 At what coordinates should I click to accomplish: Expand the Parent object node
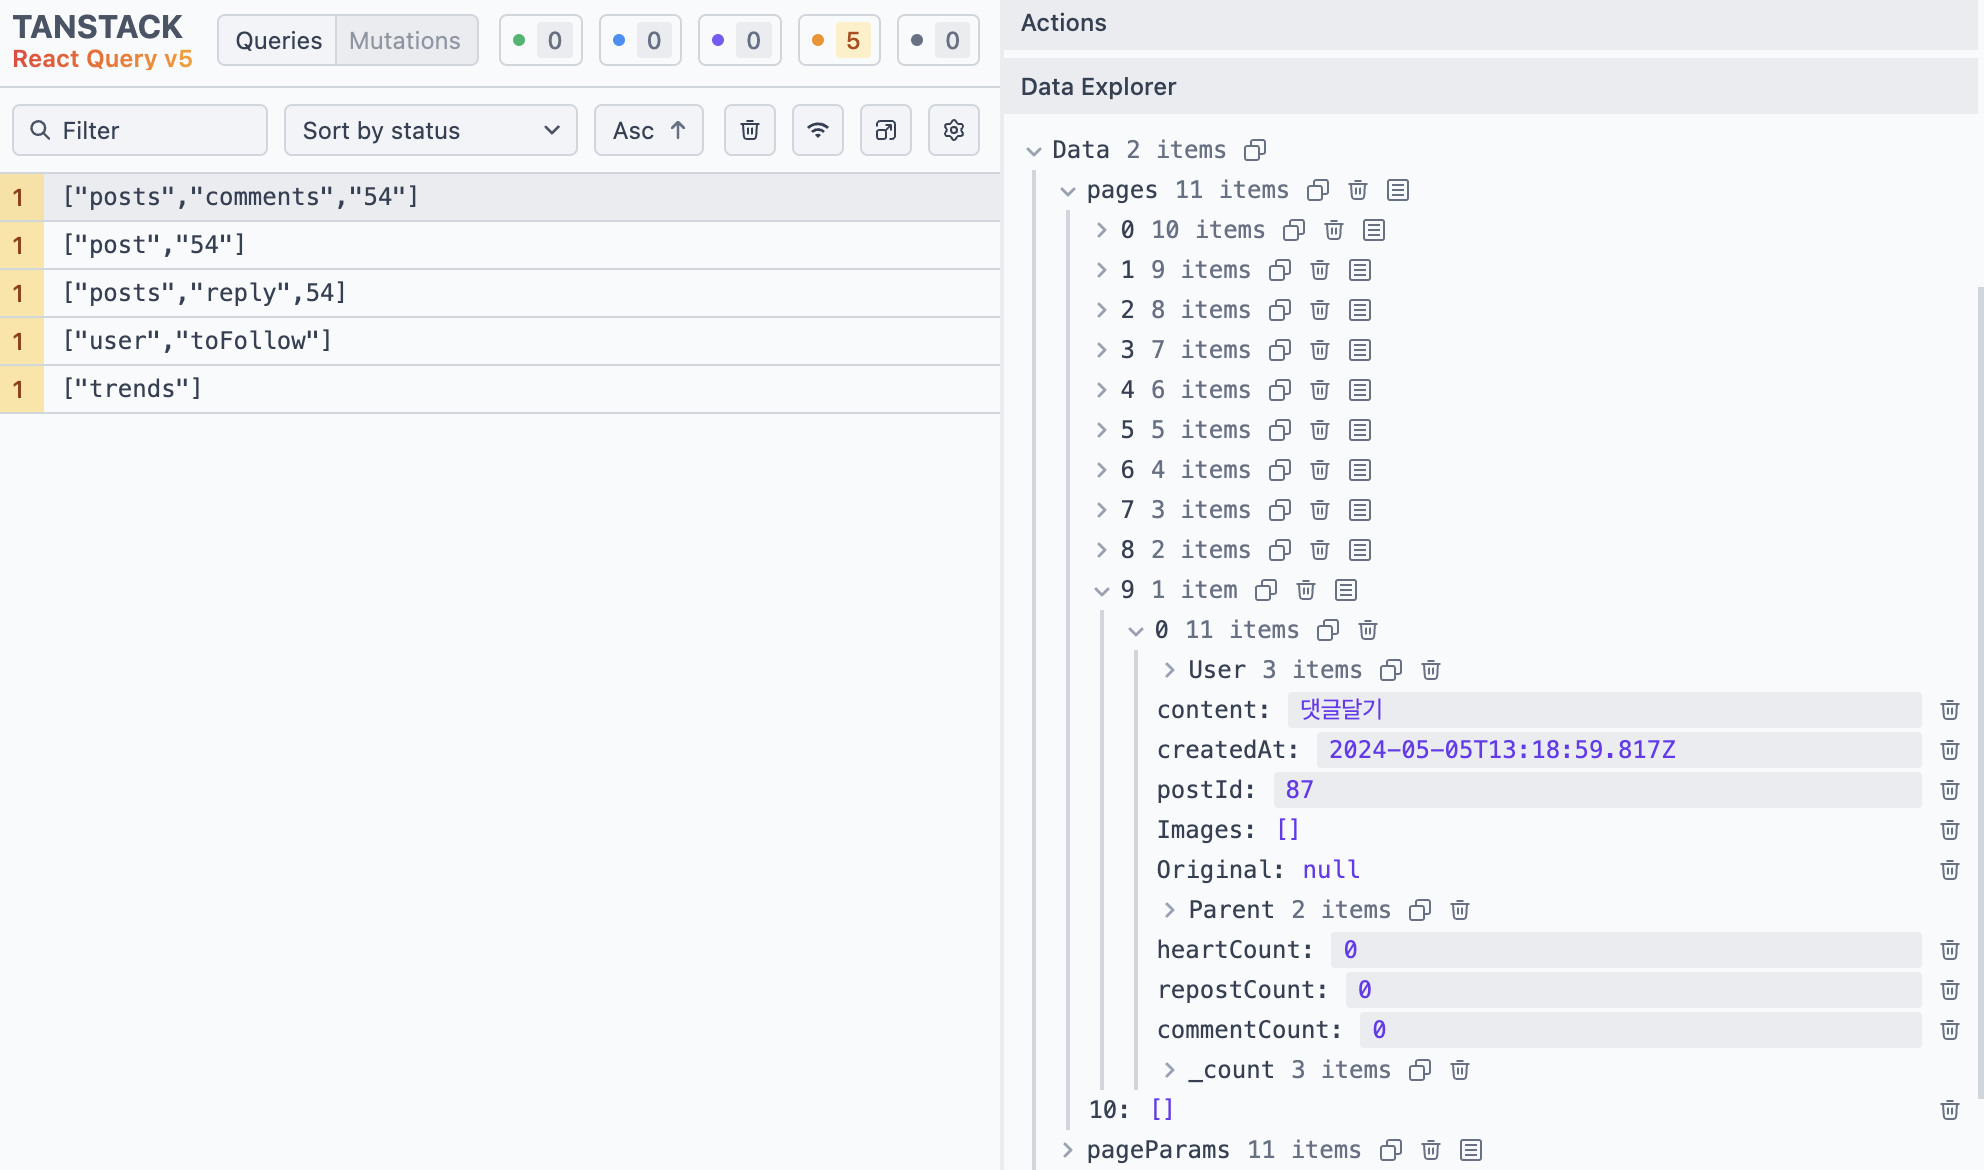coord(1169,910)
